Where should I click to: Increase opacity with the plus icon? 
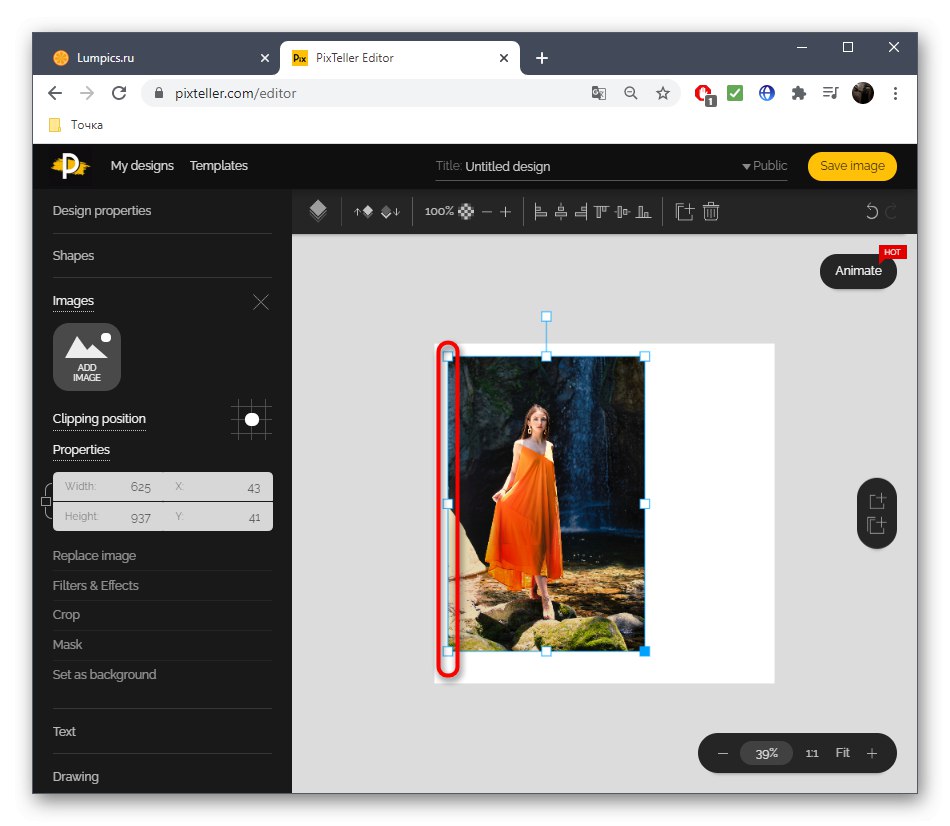[506, 212]
